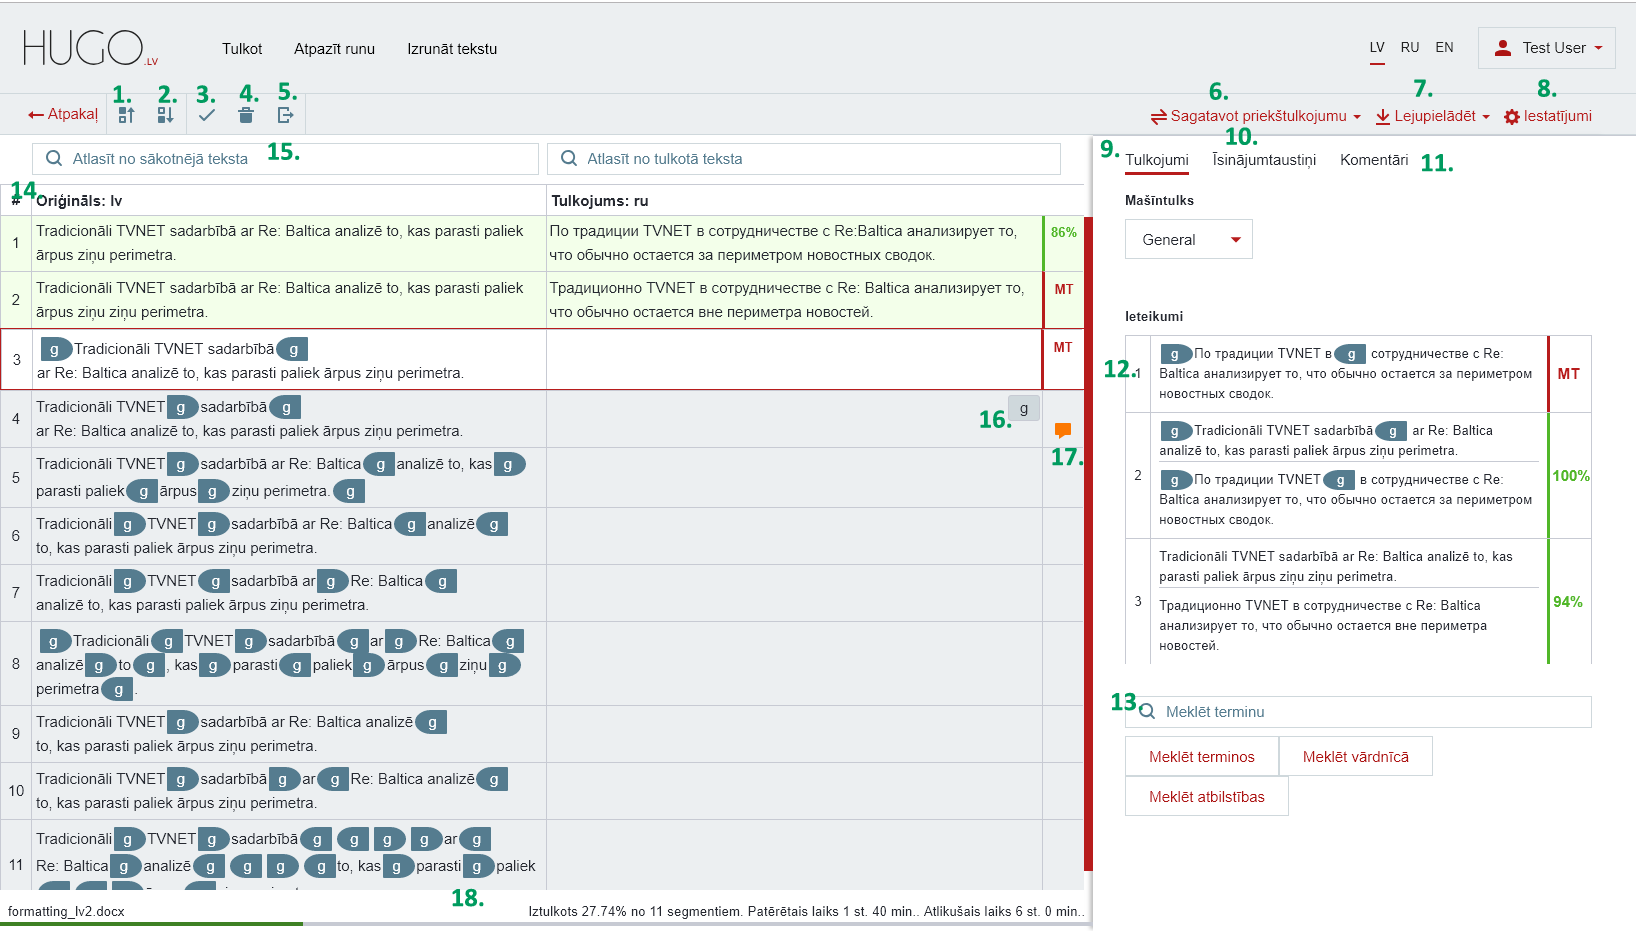1636x933 pixels.
Task: Open Atpazīt runu in top menu
Action: pos(334,49)
